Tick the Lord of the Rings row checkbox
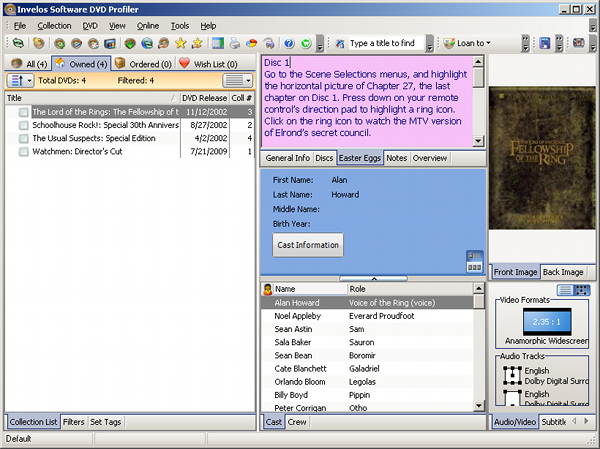Screen dimensions: 600x449 pos(24,112)
